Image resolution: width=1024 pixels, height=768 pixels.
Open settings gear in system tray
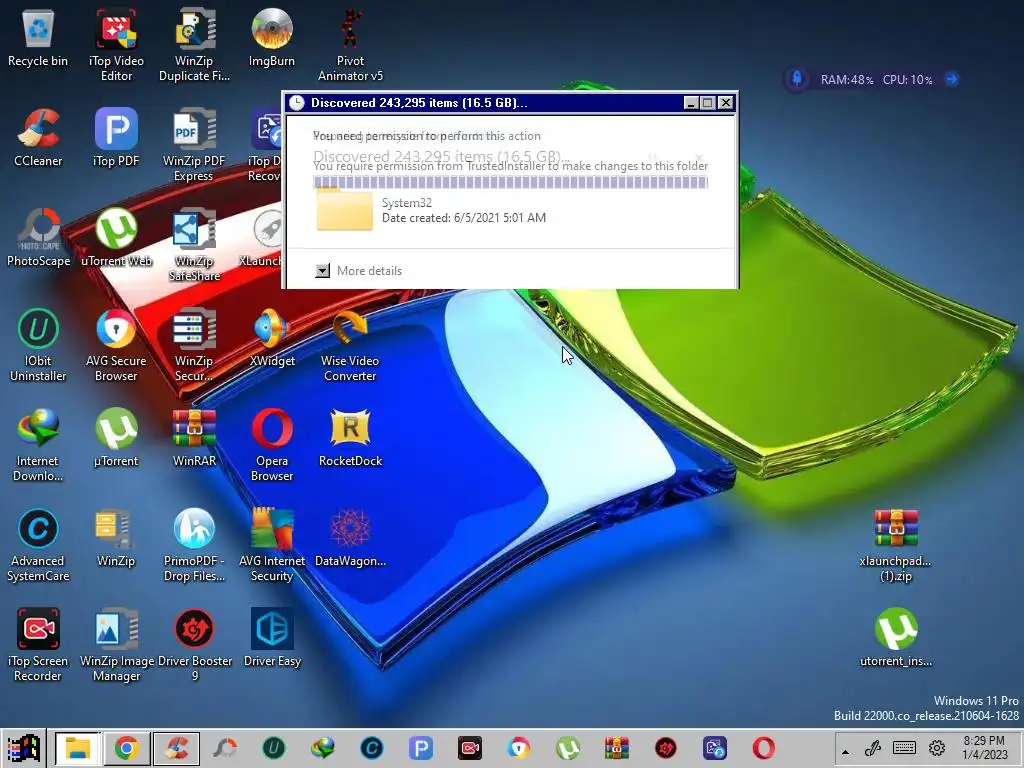[x=937, y=748]
